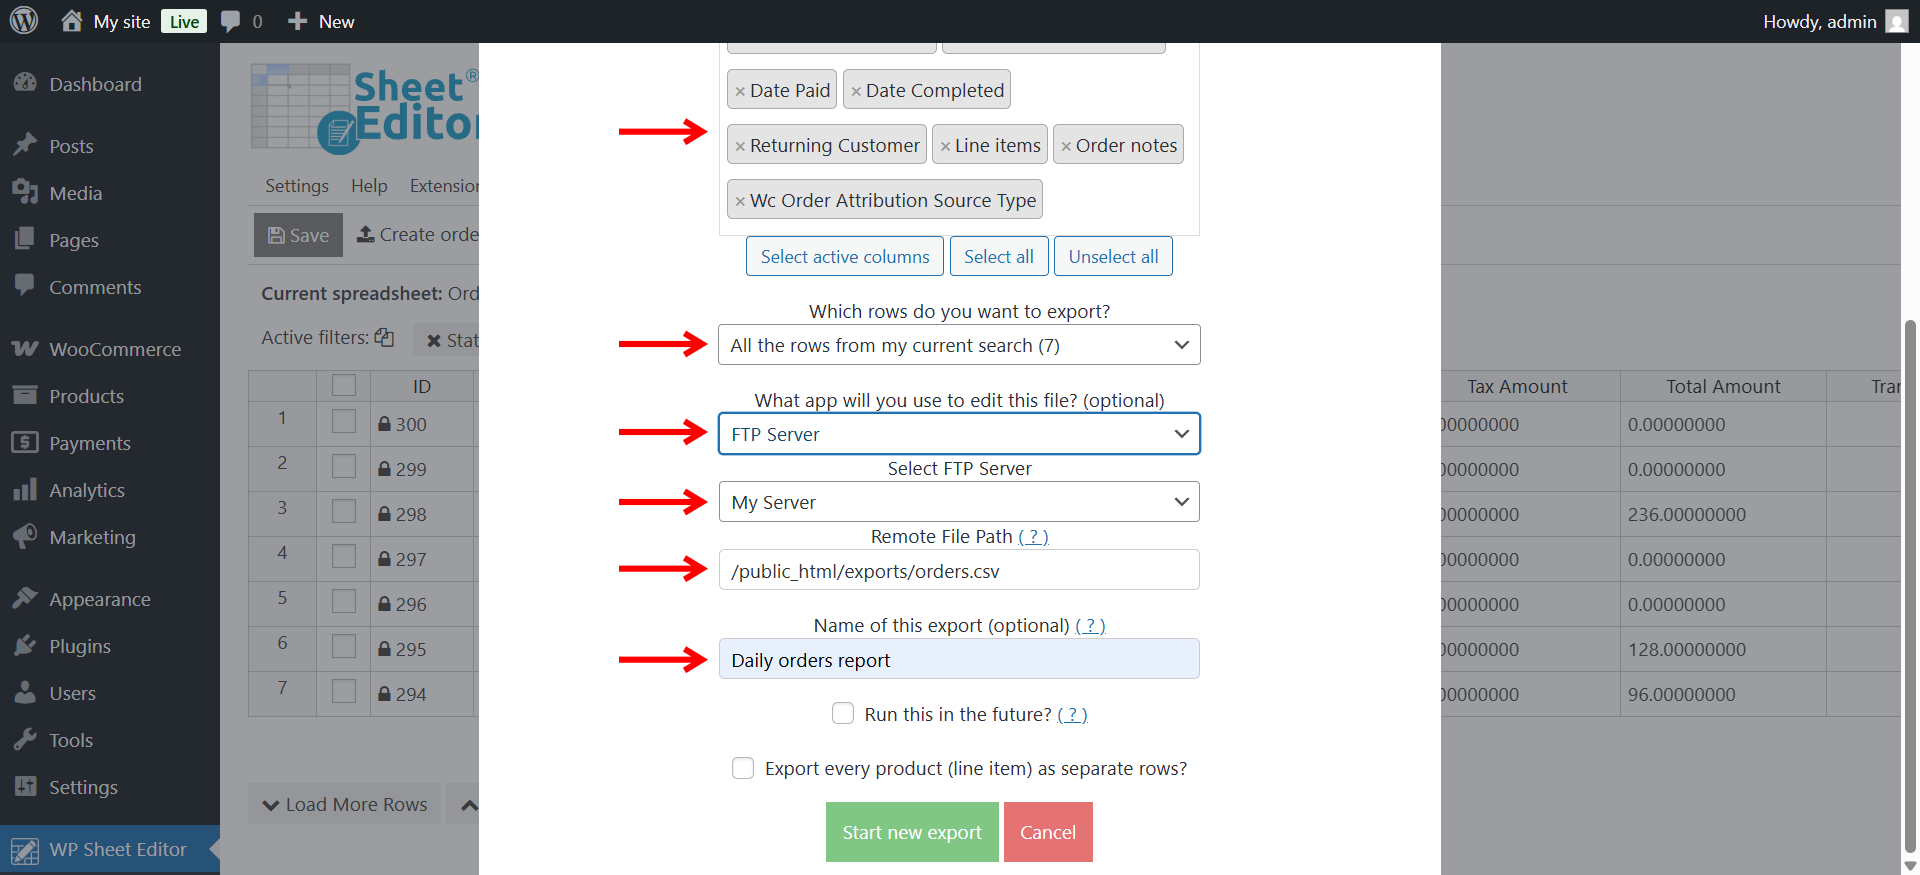This screenshot has height=875, width=1920.
Task: Click the WooCommerce sidebar icon
Action: pyautogui.click(x=25, y=349)
